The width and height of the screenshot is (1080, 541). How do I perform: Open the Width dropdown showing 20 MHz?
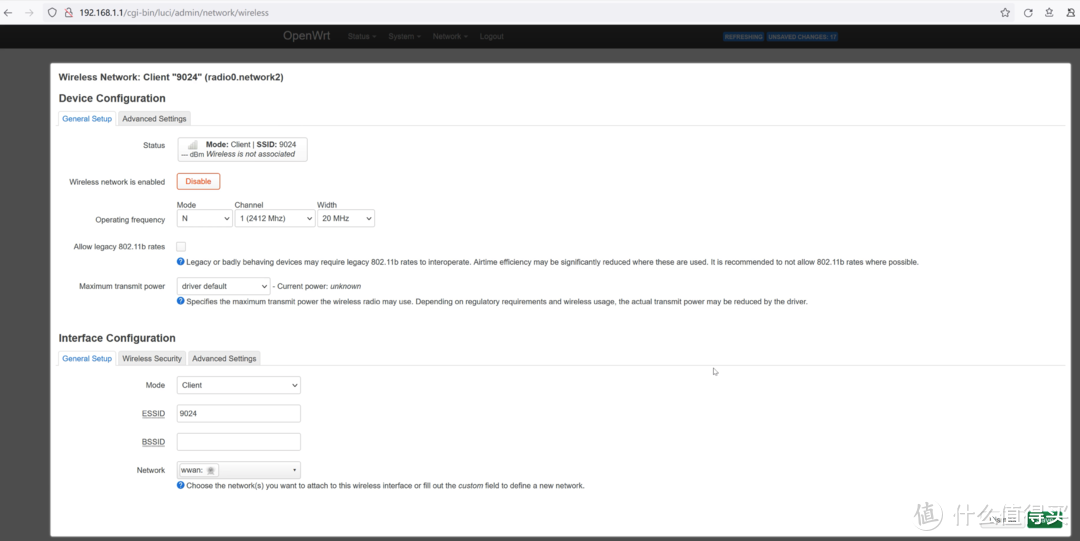(346, 218)
